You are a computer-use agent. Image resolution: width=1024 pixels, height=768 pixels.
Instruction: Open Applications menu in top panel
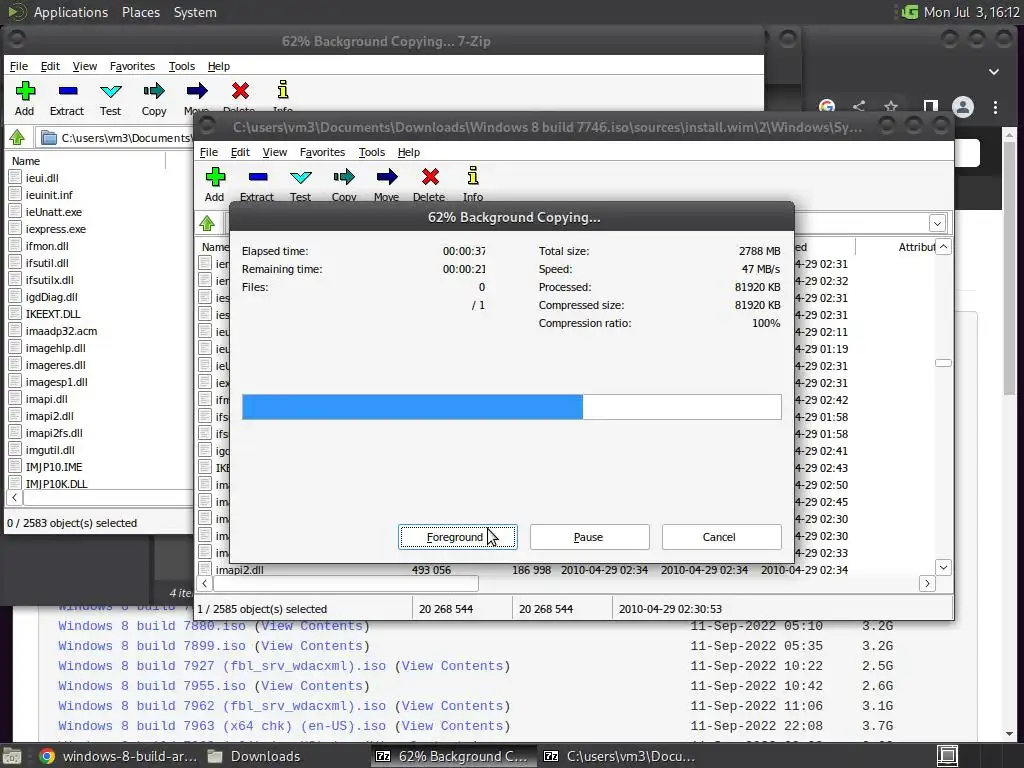coord(71,12)
